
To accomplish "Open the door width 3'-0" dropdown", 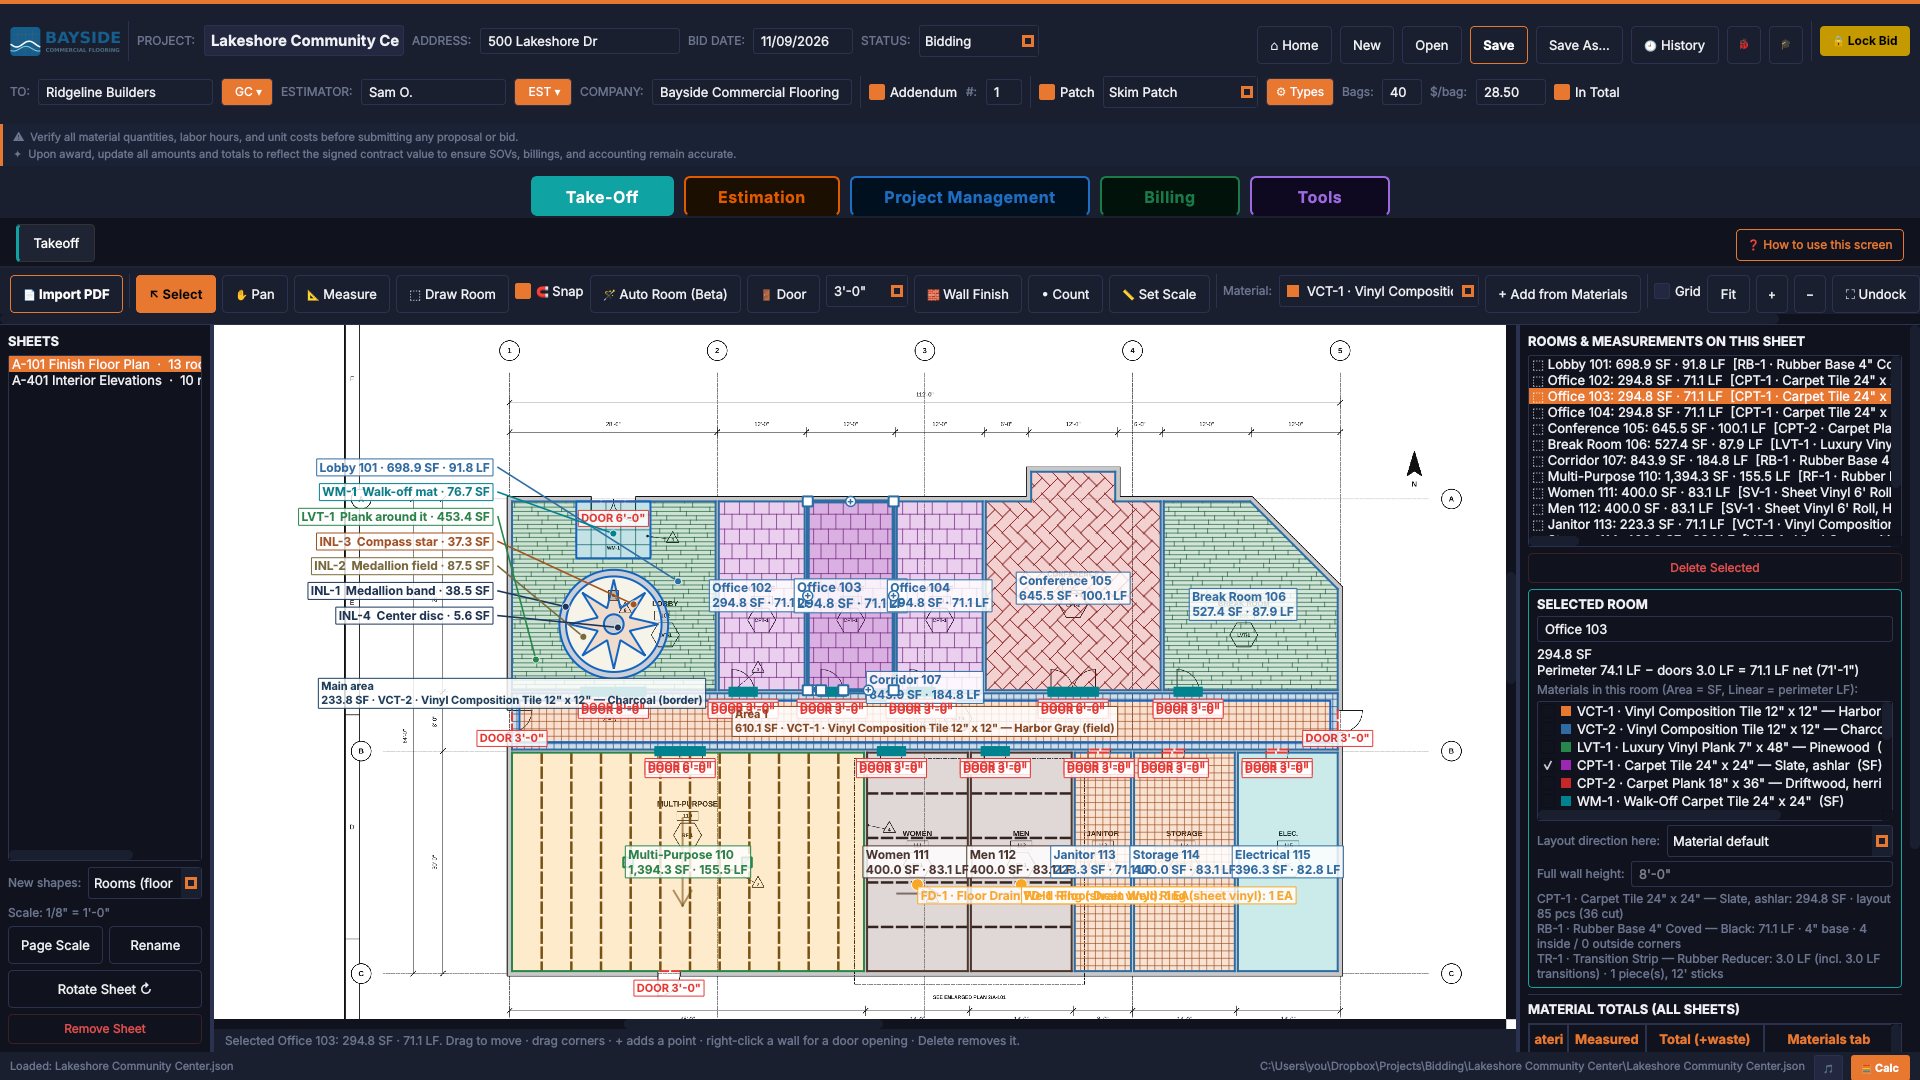I will (867, 291).
